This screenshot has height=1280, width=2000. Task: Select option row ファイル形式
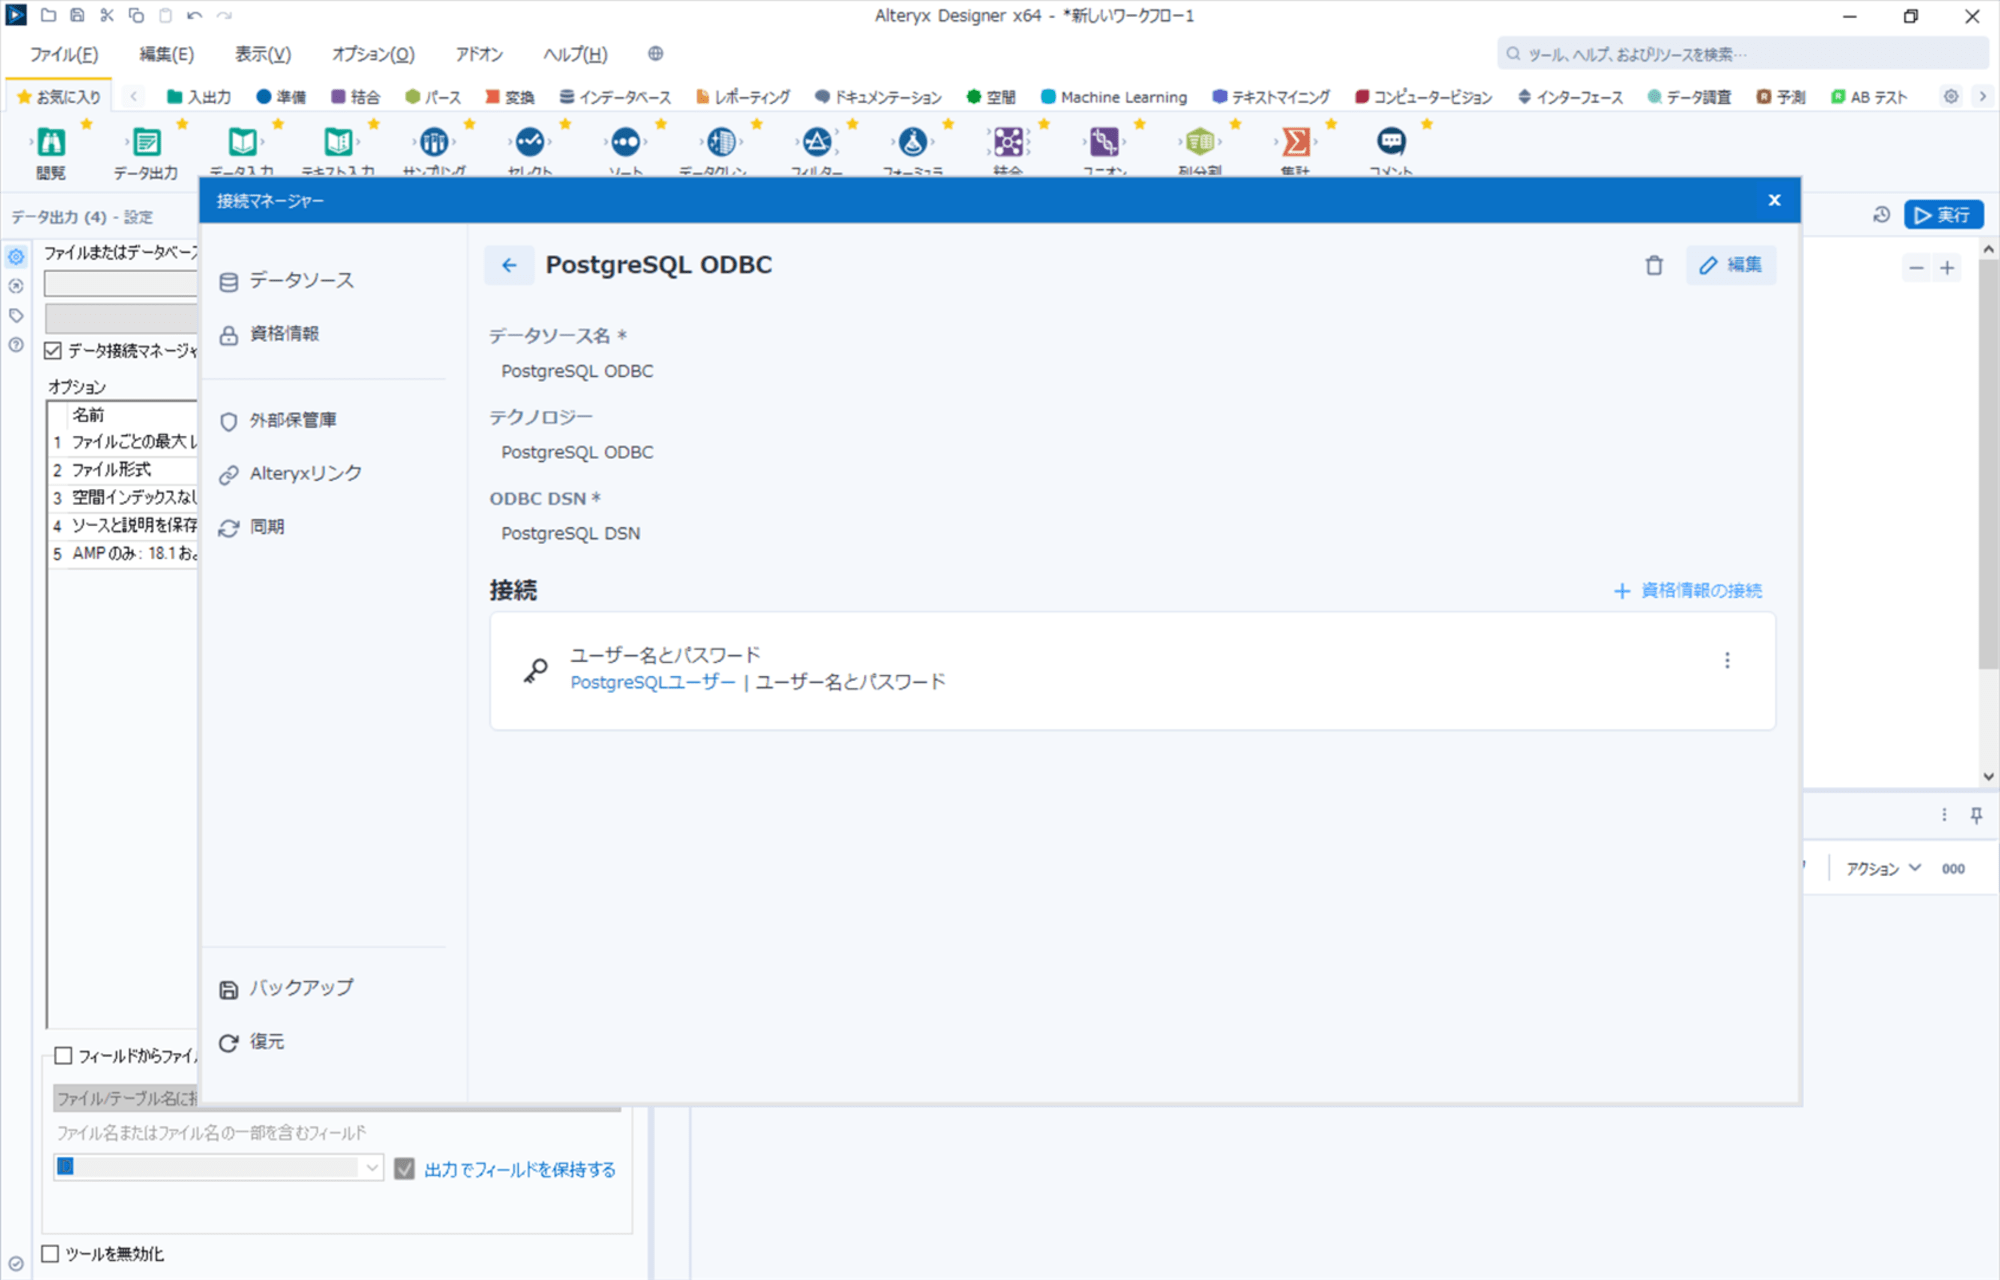coord(123,469)
